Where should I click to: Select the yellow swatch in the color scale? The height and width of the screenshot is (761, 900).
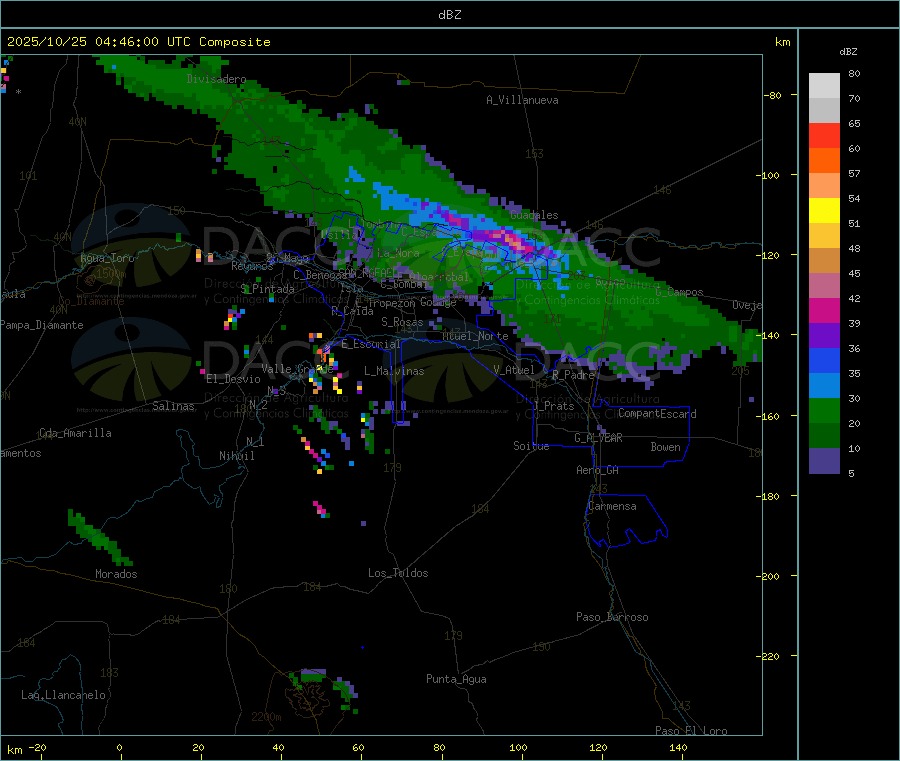pyautogui.click(x=824, y=210)
